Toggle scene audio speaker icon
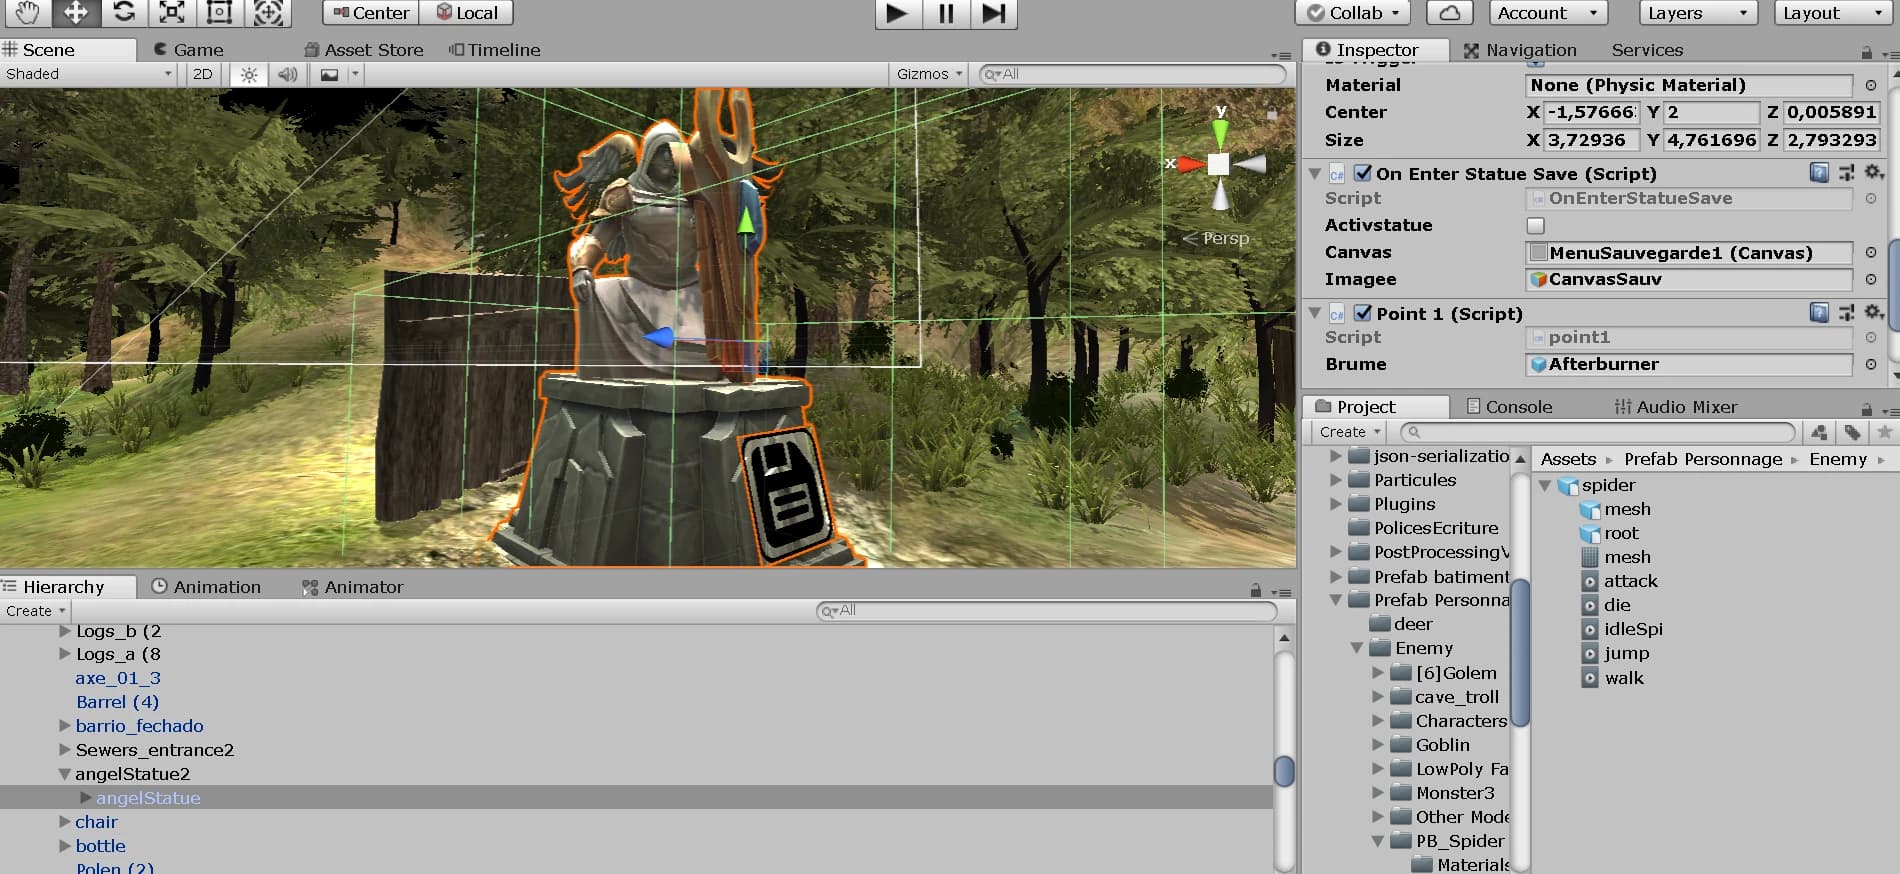Image resolution: width=1900 pixels, height=874 pixels. point(288,74)
